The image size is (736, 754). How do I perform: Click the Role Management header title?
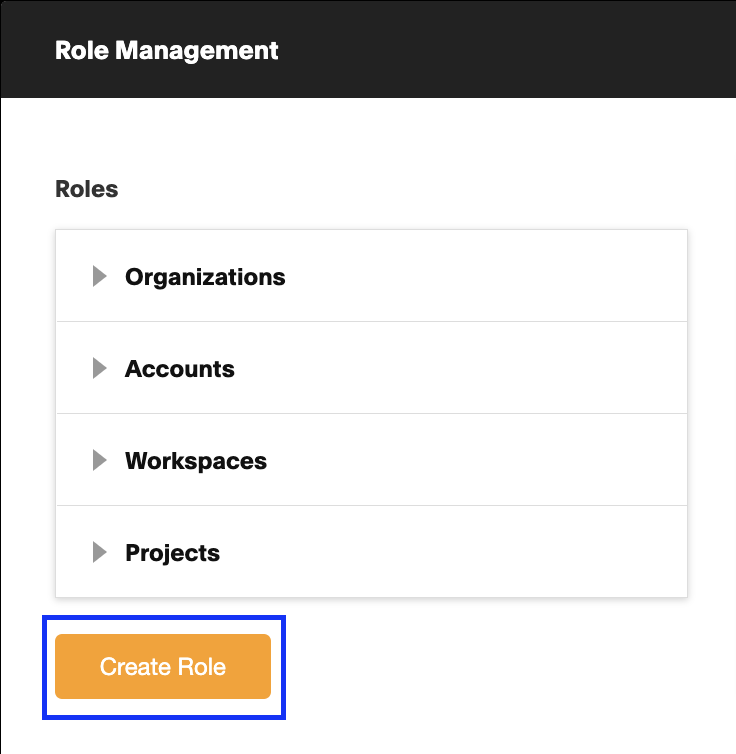167,50
